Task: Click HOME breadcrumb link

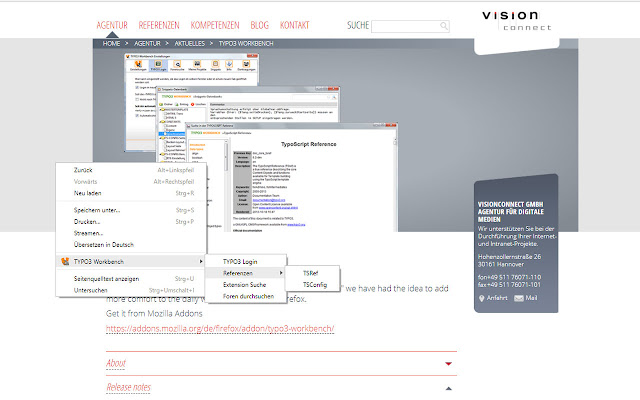Action: point(111,43)
